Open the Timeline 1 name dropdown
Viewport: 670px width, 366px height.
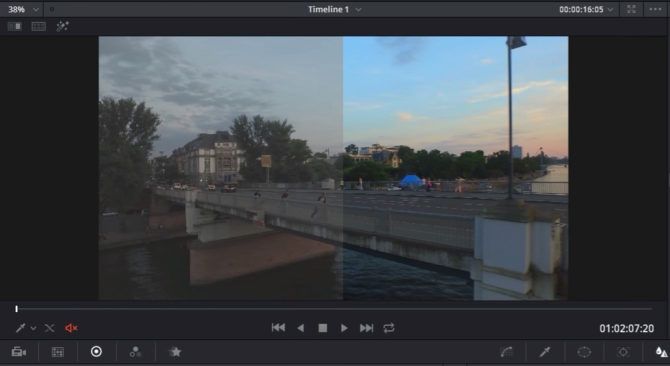(x=335, y=9)
